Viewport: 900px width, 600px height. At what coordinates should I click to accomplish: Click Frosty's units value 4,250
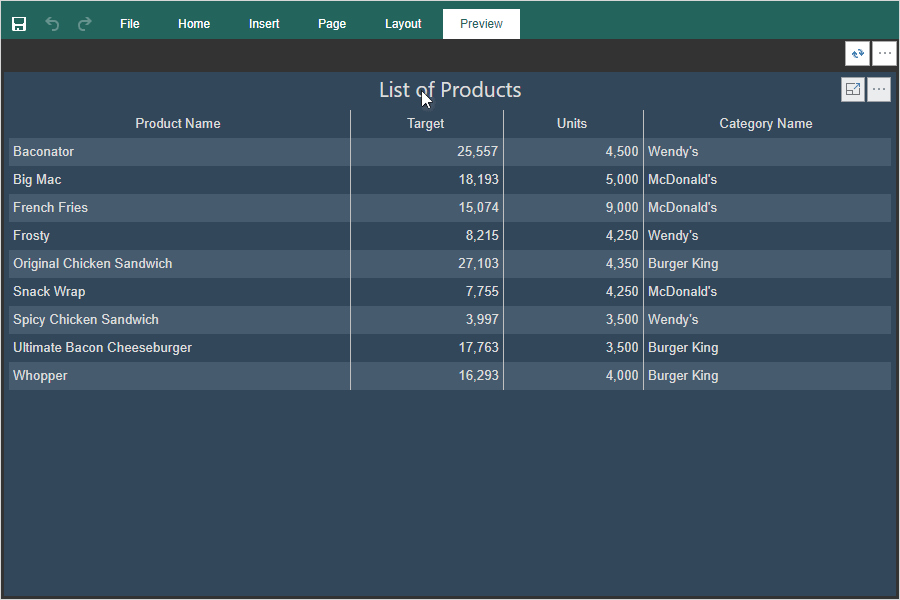pos(622,235)
